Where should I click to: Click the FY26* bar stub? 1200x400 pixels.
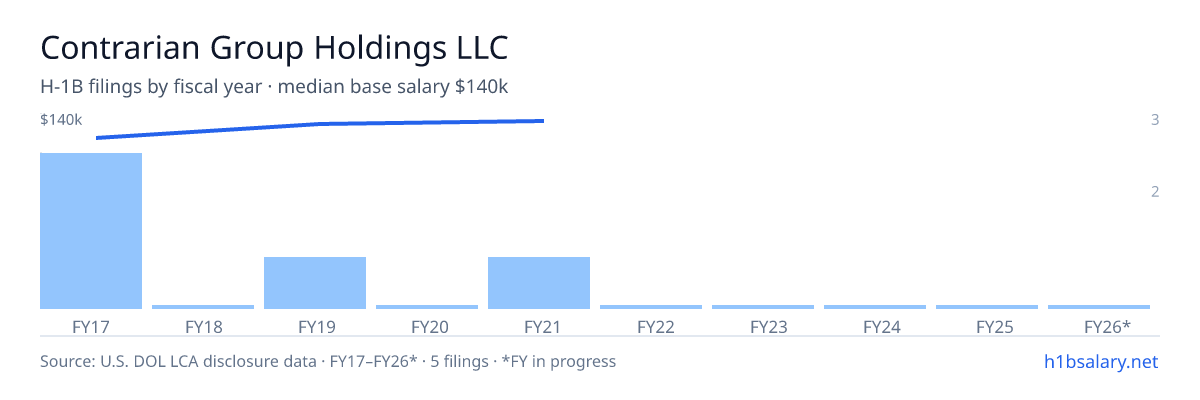1099,307
